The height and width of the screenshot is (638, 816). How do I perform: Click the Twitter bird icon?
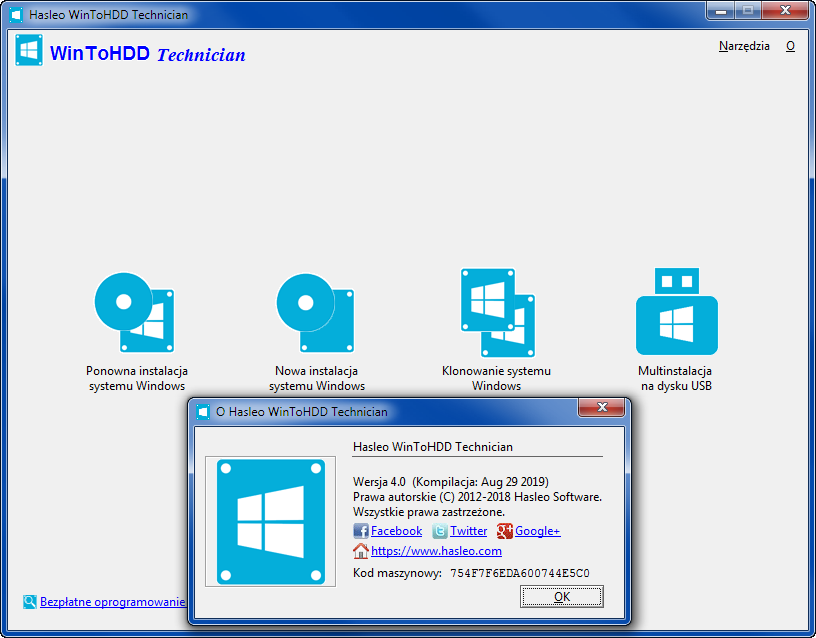coord(440,531)
